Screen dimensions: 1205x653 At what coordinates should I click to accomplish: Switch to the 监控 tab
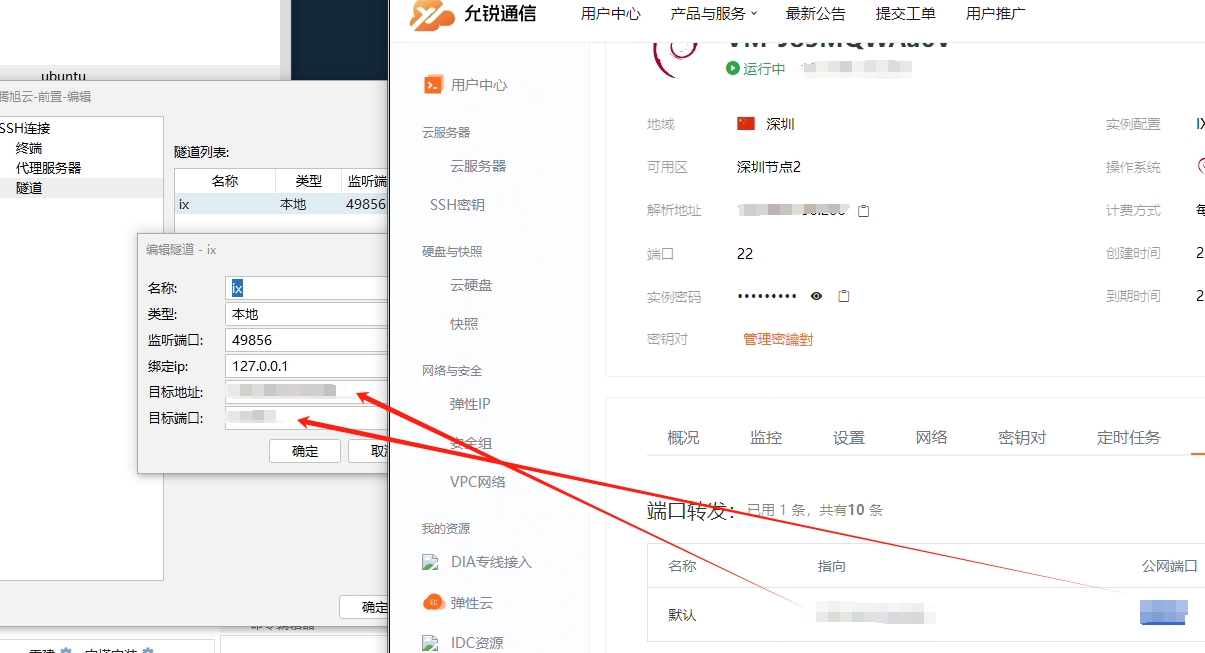(x=766, y=437)
